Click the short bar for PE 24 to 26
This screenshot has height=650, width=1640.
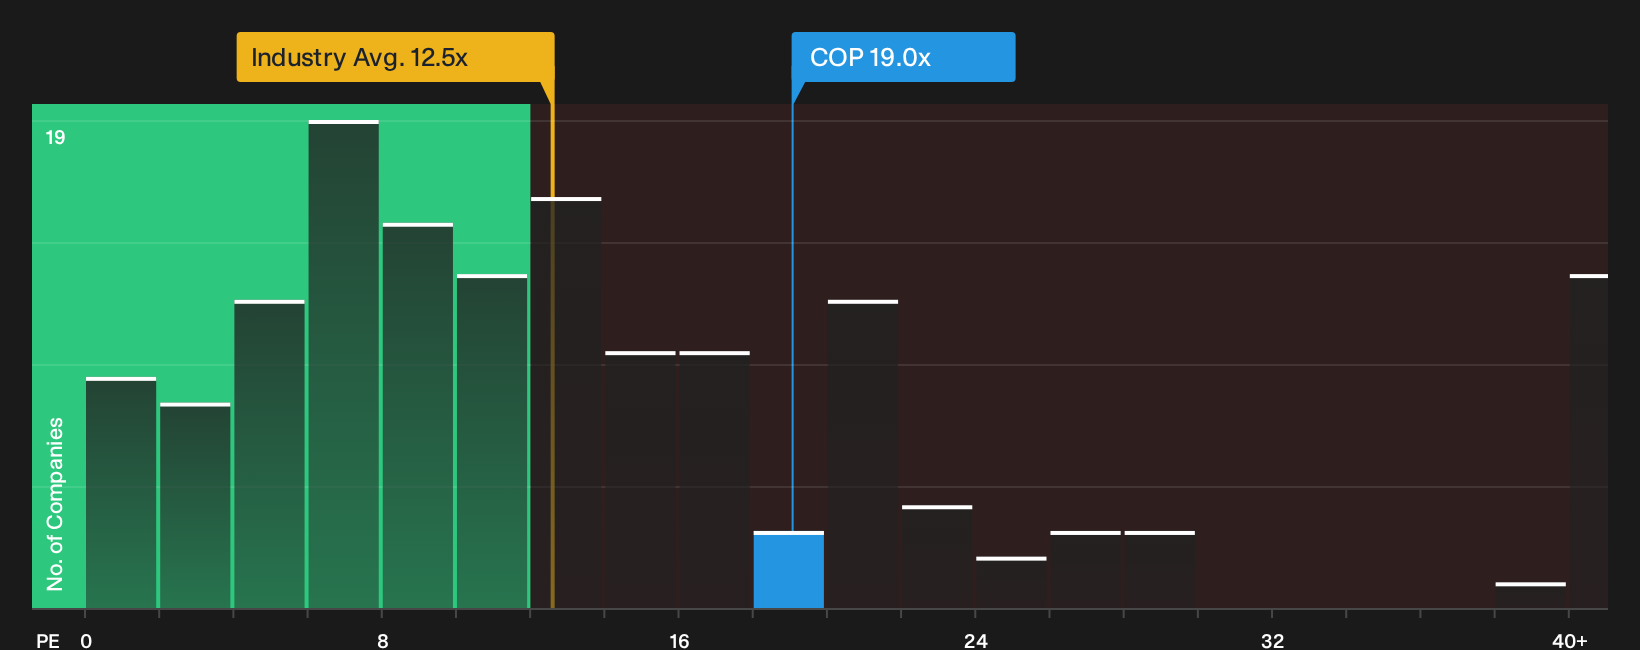(x=1011, y=583)
